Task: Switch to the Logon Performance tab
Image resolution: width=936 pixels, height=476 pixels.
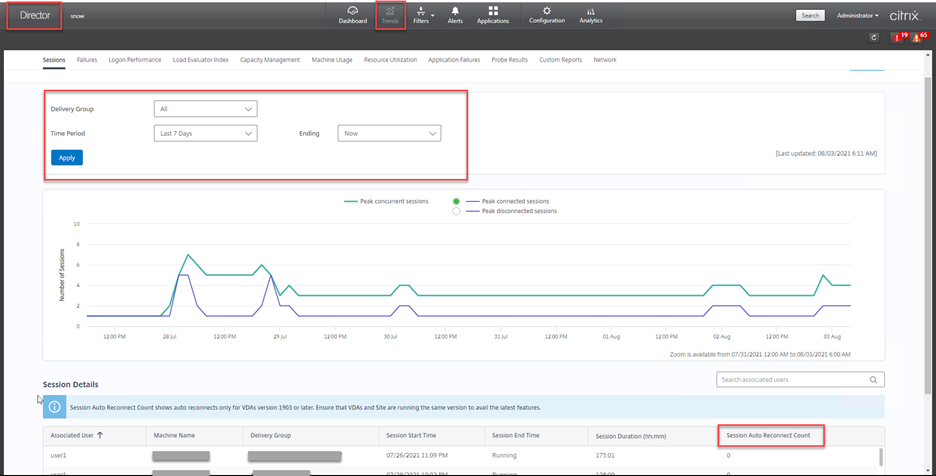Action: [135, 60]
